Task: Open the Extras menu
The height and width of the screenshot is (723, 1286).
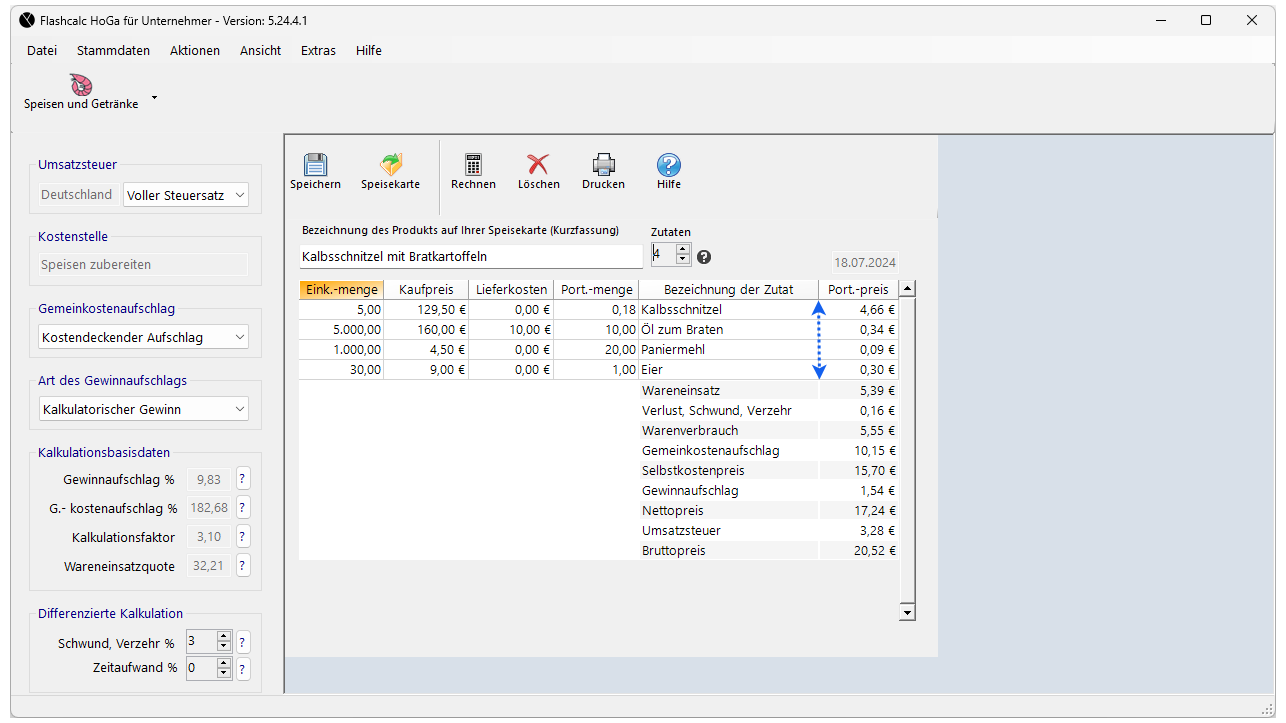Action: coord(318,50)
